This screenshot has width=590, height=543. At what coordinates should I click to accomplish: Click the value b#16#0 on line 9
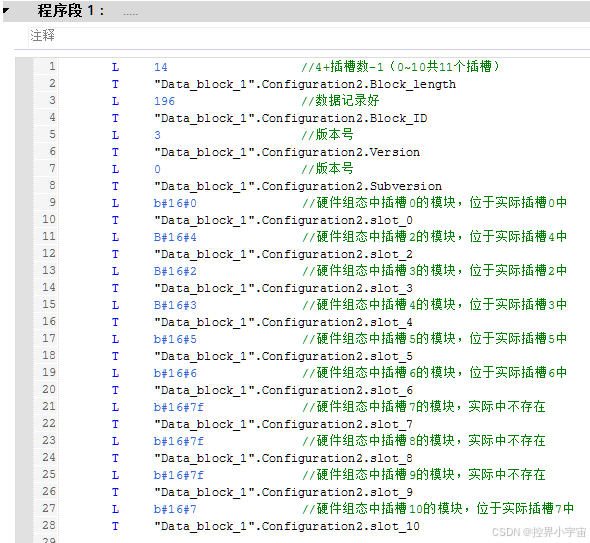[x=175, y=203]
